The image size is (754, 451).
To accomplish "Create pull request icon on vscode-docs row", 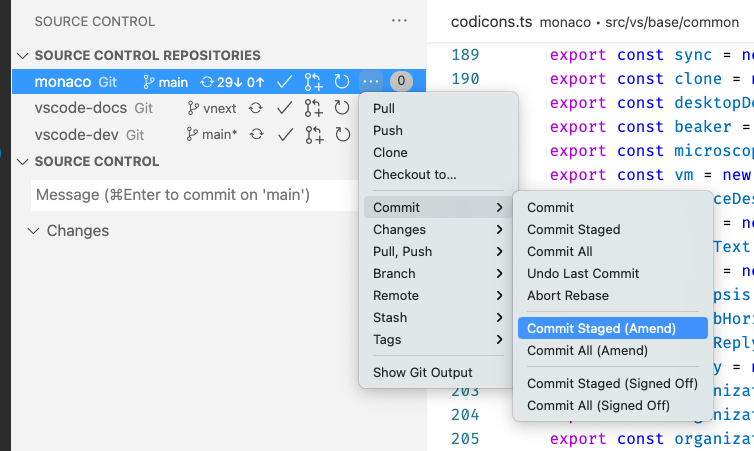I will pos(314,108).
